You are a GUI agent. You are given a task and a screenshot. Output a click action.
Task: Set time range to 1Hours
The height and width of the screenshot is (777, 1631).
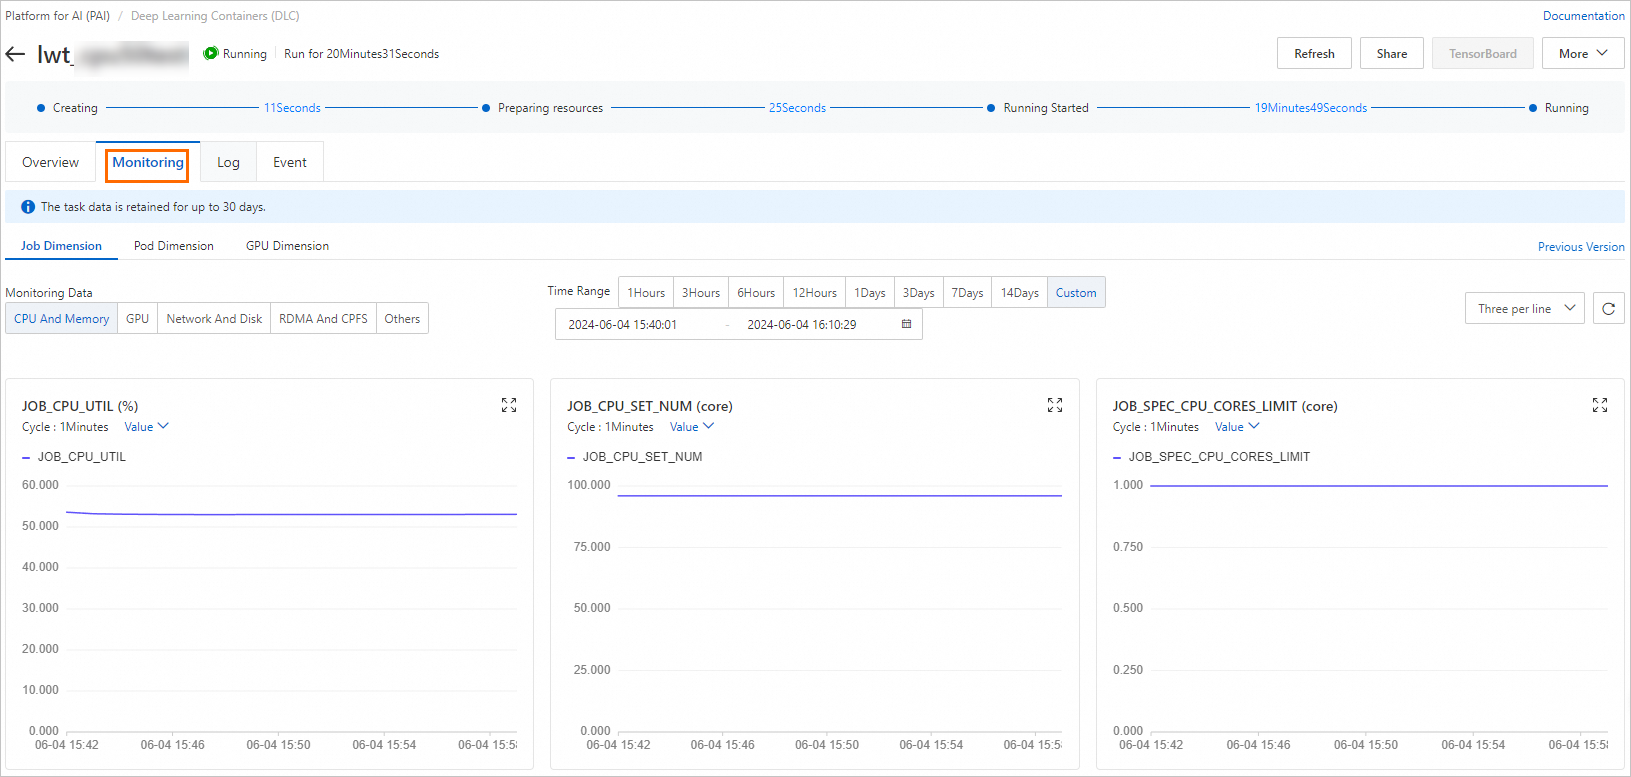click(646, 293)
